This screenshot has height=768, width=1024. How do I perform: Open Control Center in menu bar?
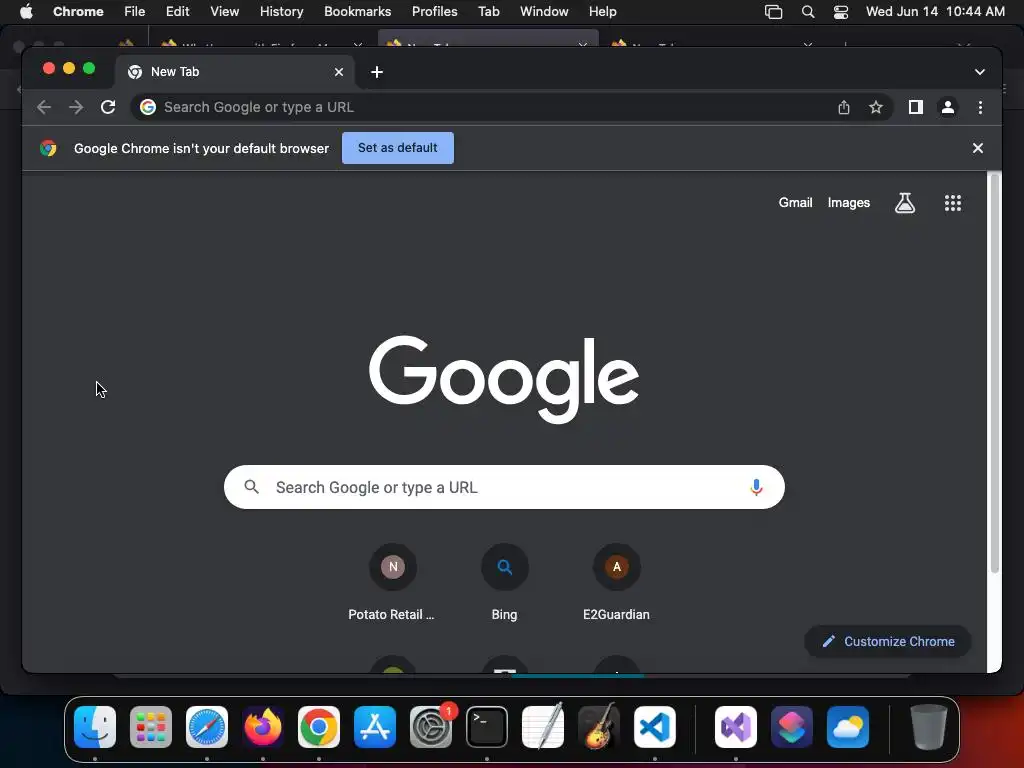(x=840, y=12)
